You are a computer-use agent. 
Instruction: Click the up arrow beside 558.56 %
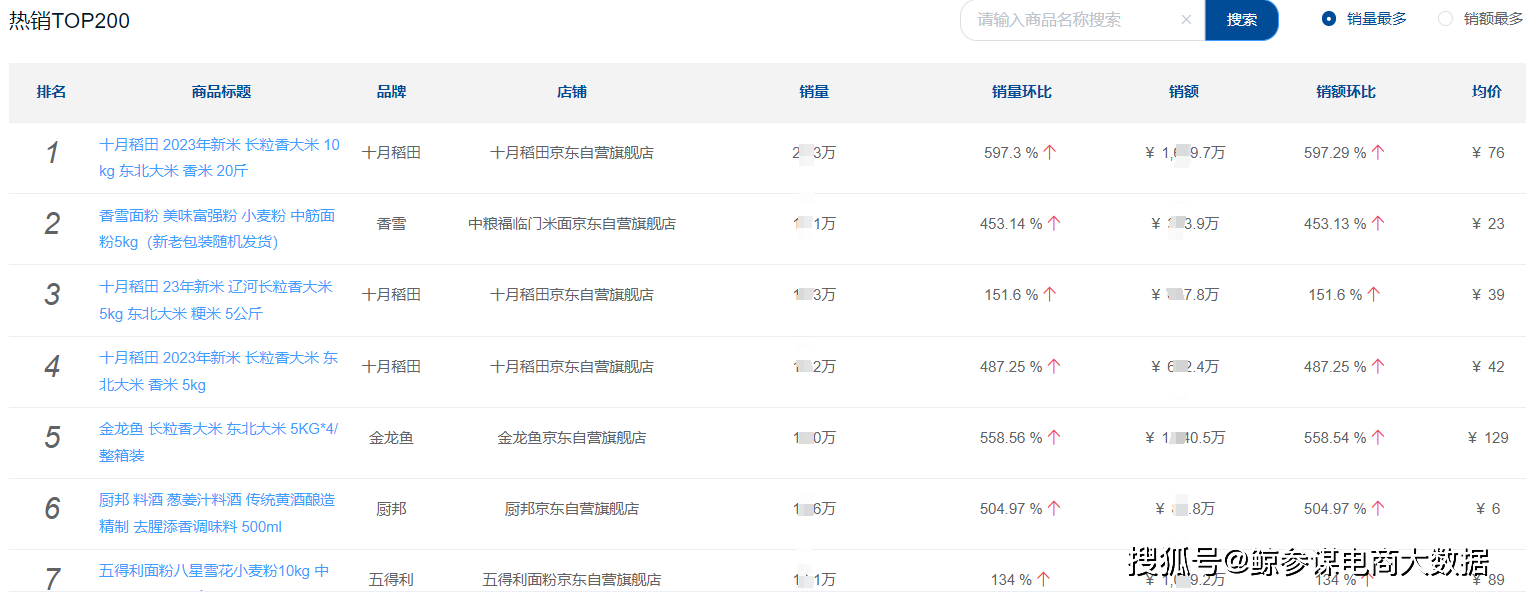1054,438
